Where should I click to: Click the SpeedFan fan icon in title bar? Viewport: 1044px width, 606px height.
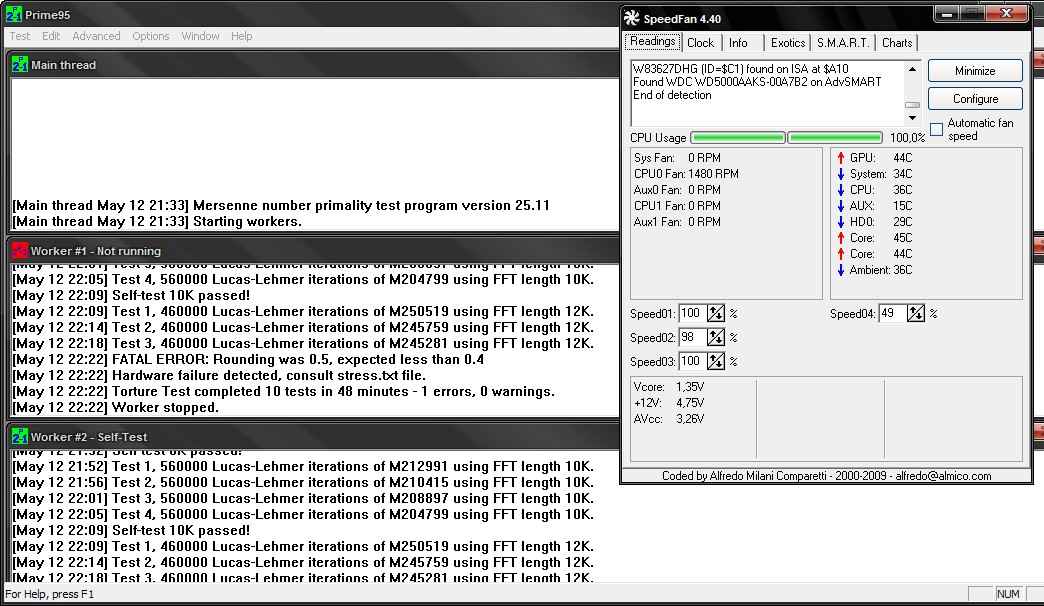[x=632, y=18]
